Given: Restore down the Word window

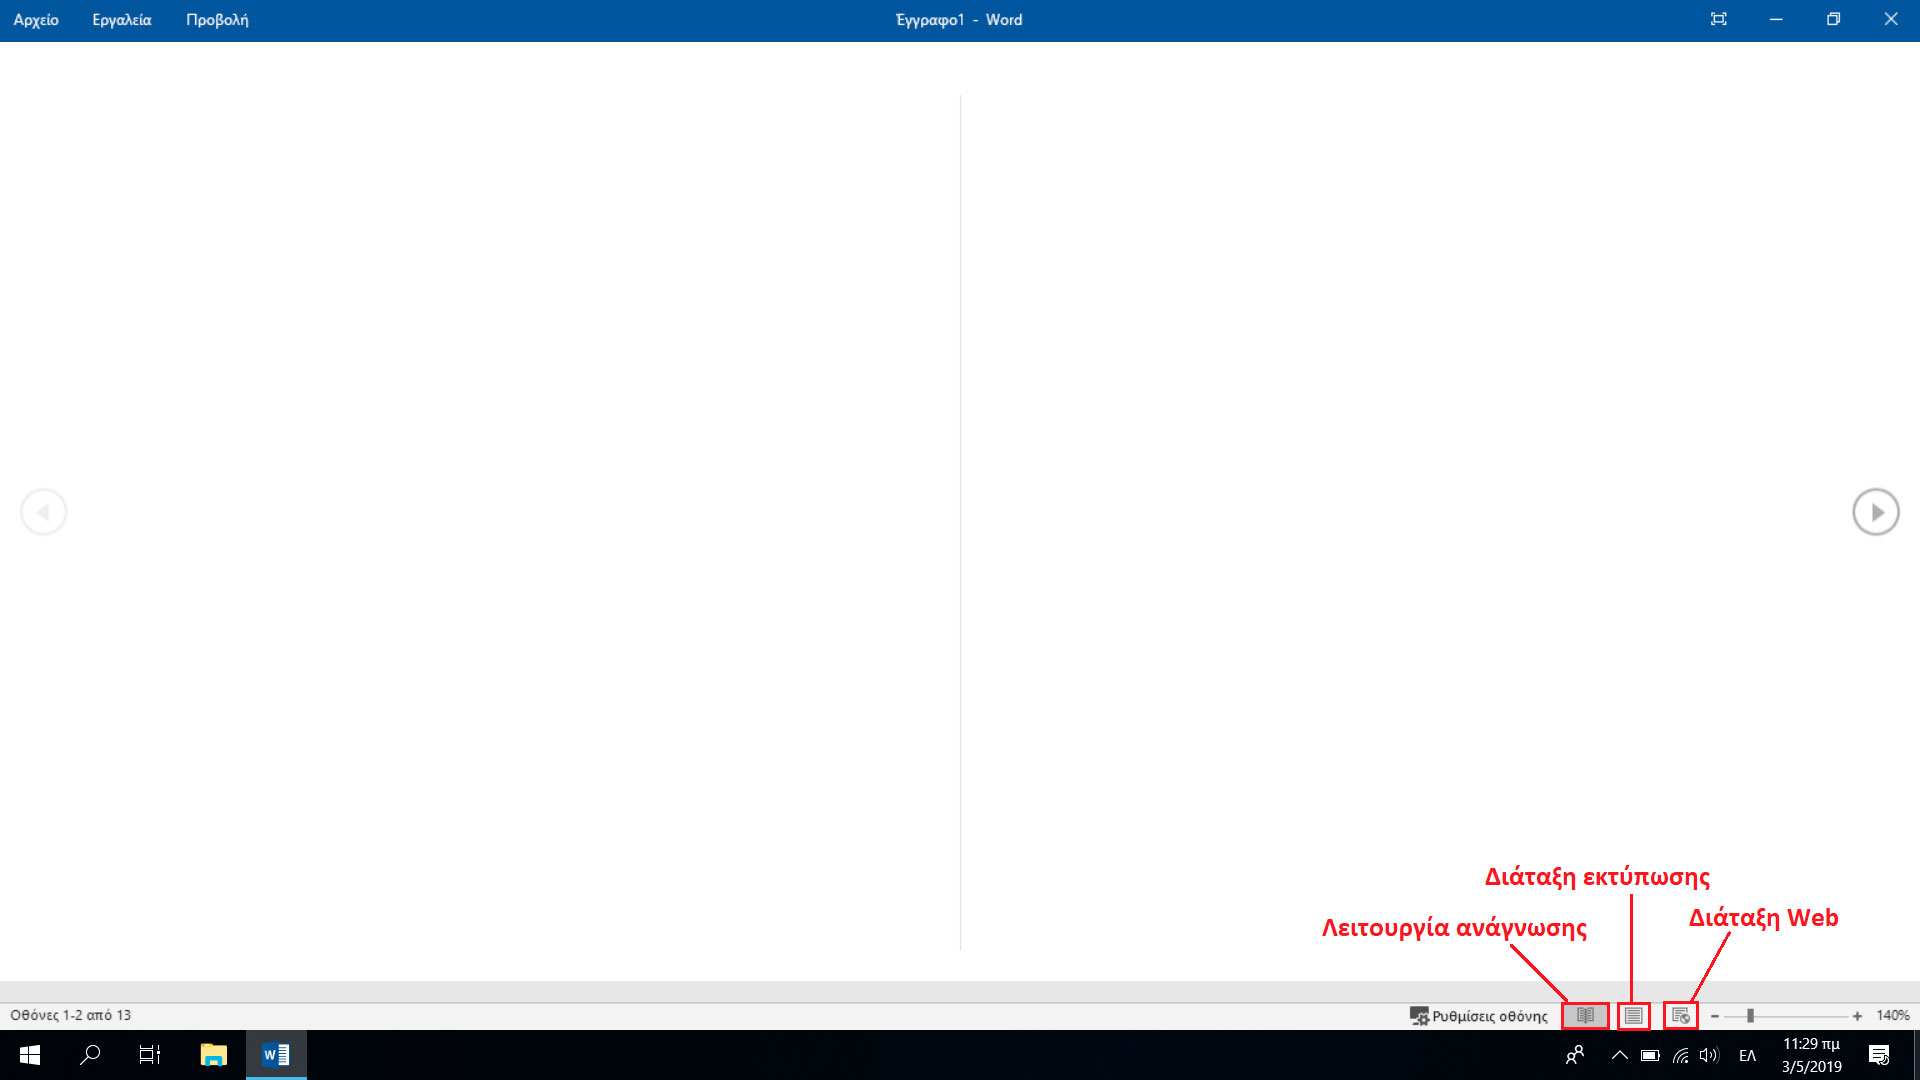Looking at the screenshot, I should 1833,19.
